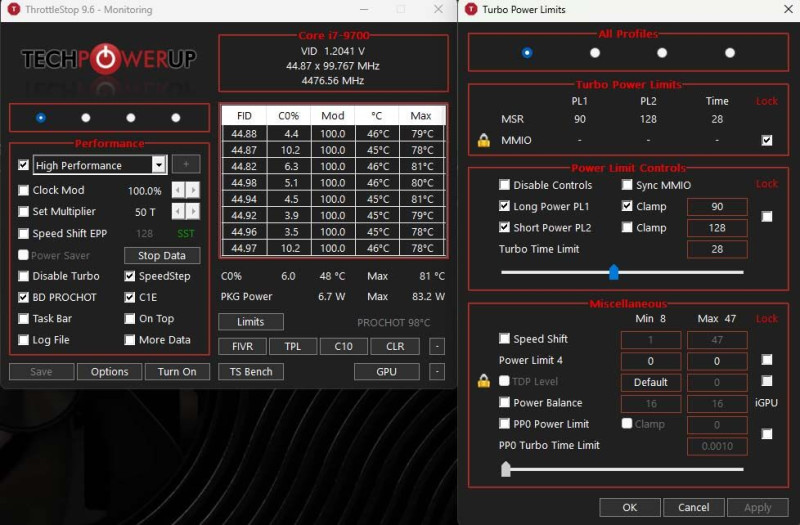800x525 pixels.
Task: Select third profile in ThrottleStop main window
Action: point(131,118)
